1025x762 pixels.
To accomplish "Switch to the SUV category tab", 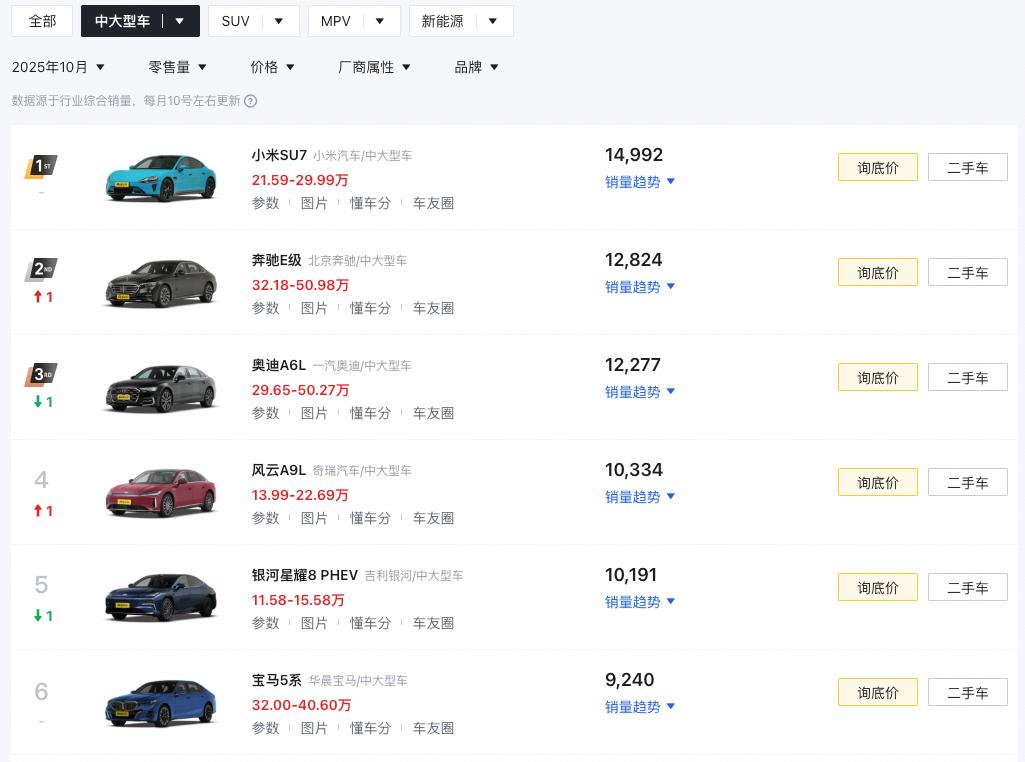I will point(235,20).
